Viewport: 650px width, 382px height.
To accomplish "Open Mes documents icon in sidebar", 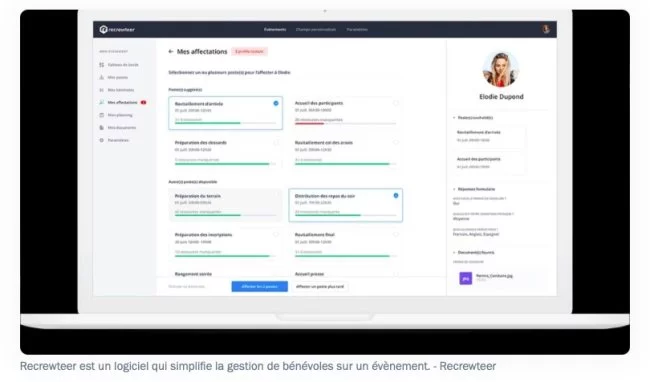I will tap(102, 128).
